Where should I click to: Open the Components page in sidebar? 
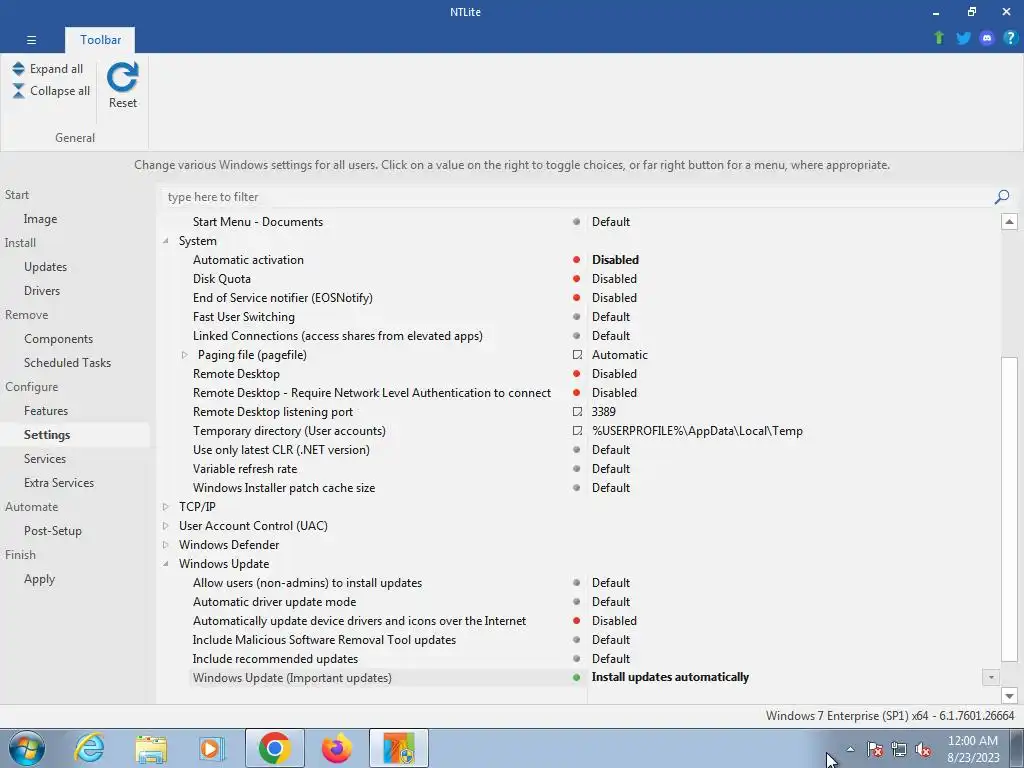click(x=58, y=338)
